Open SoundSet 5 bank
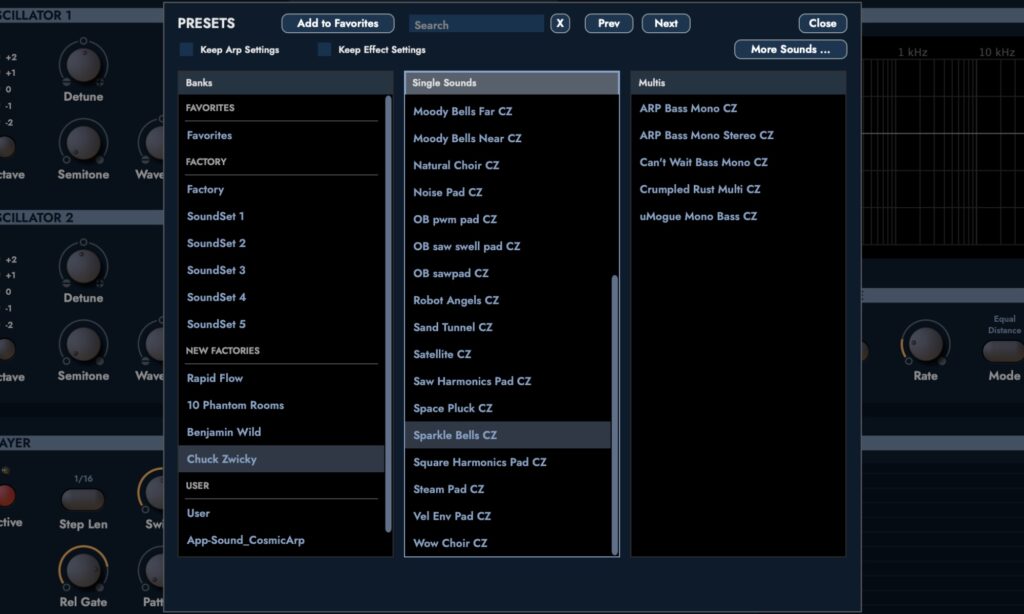The image size is (1024, 614). click(281, 324)
